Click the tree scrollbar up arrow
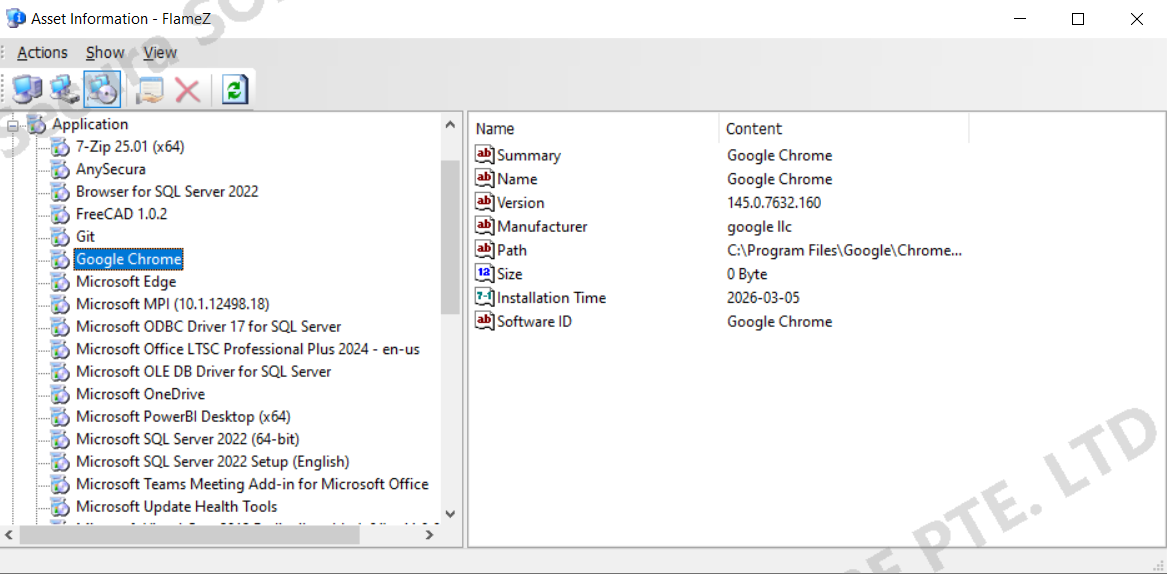The width and height of the screenshot is (1167, 574). coord(450,124)
